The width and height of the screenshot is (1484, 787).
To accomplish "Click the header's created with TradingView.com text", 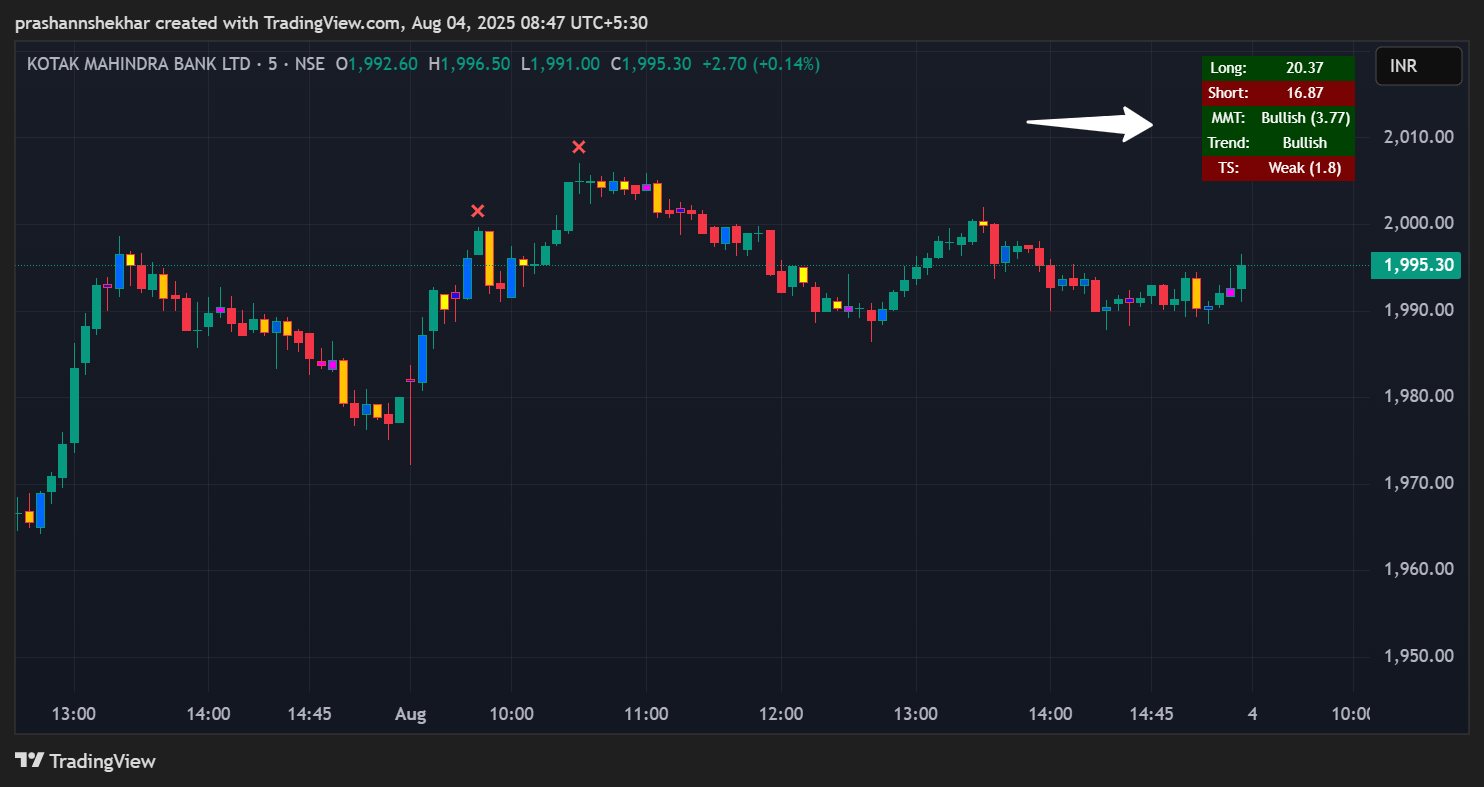I will click(258, 22).
